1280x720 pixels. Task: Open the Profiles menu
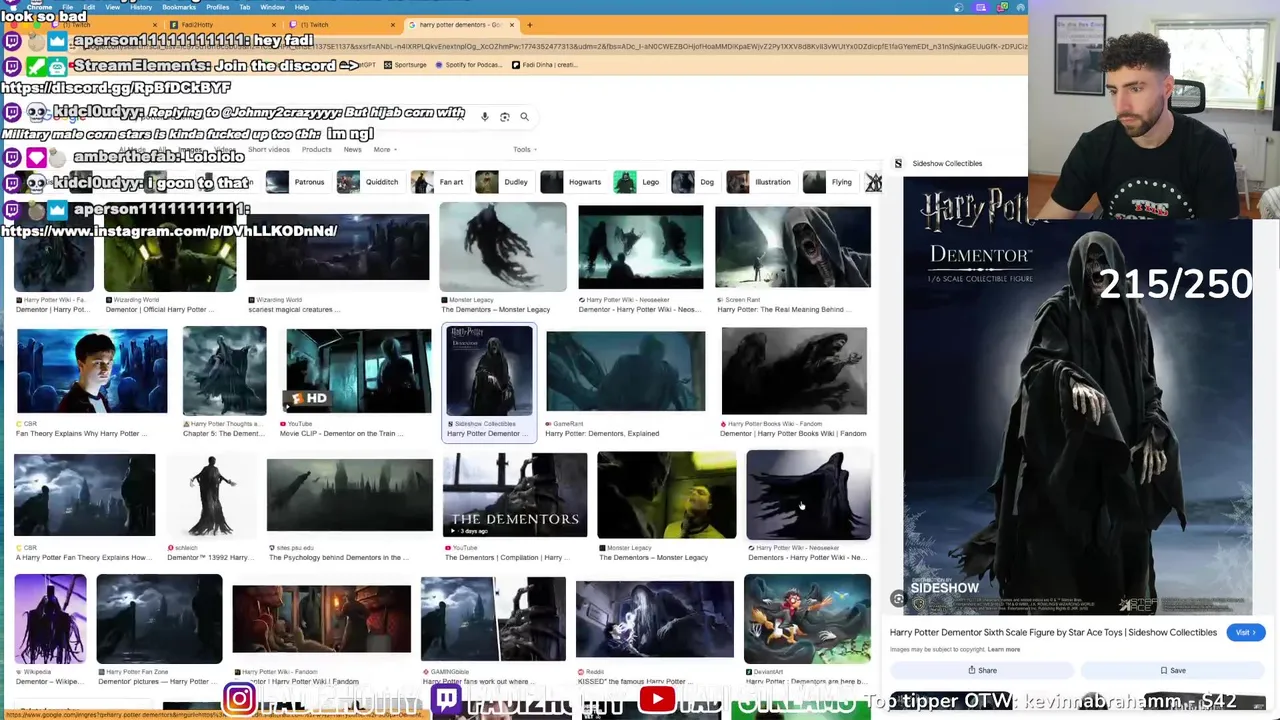tap(217, 7)
